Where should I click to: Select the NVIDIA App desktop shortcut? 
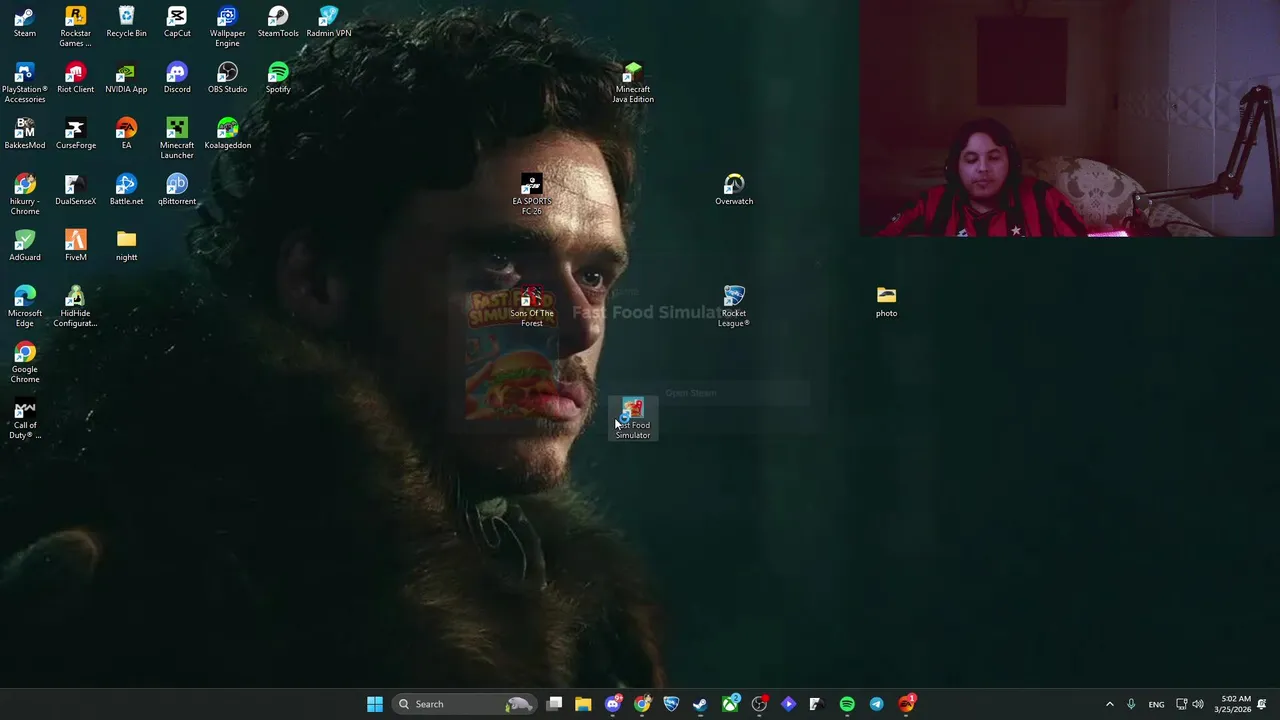(x=126, y=78)
